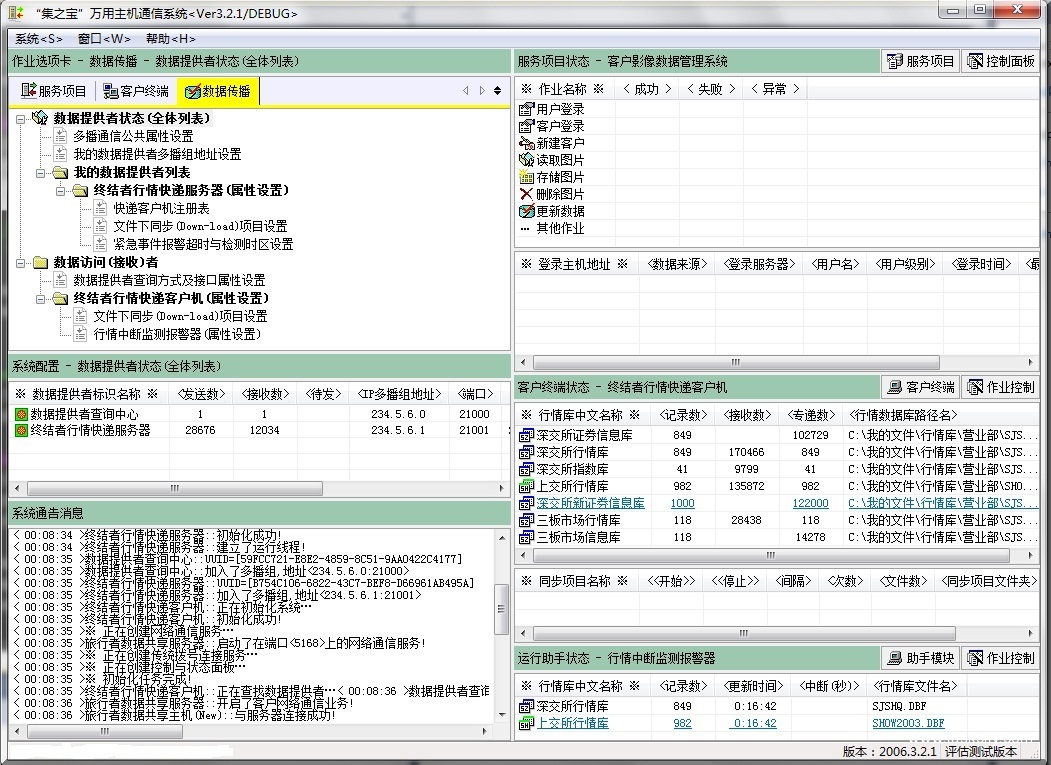Select the 存储图片 job icon

click(527, 177)
